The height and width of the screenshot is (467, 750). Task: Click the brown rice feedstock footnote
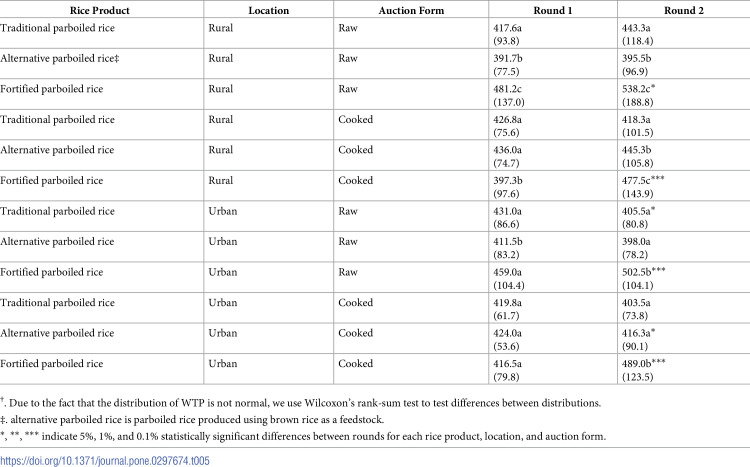click(192, 420)
